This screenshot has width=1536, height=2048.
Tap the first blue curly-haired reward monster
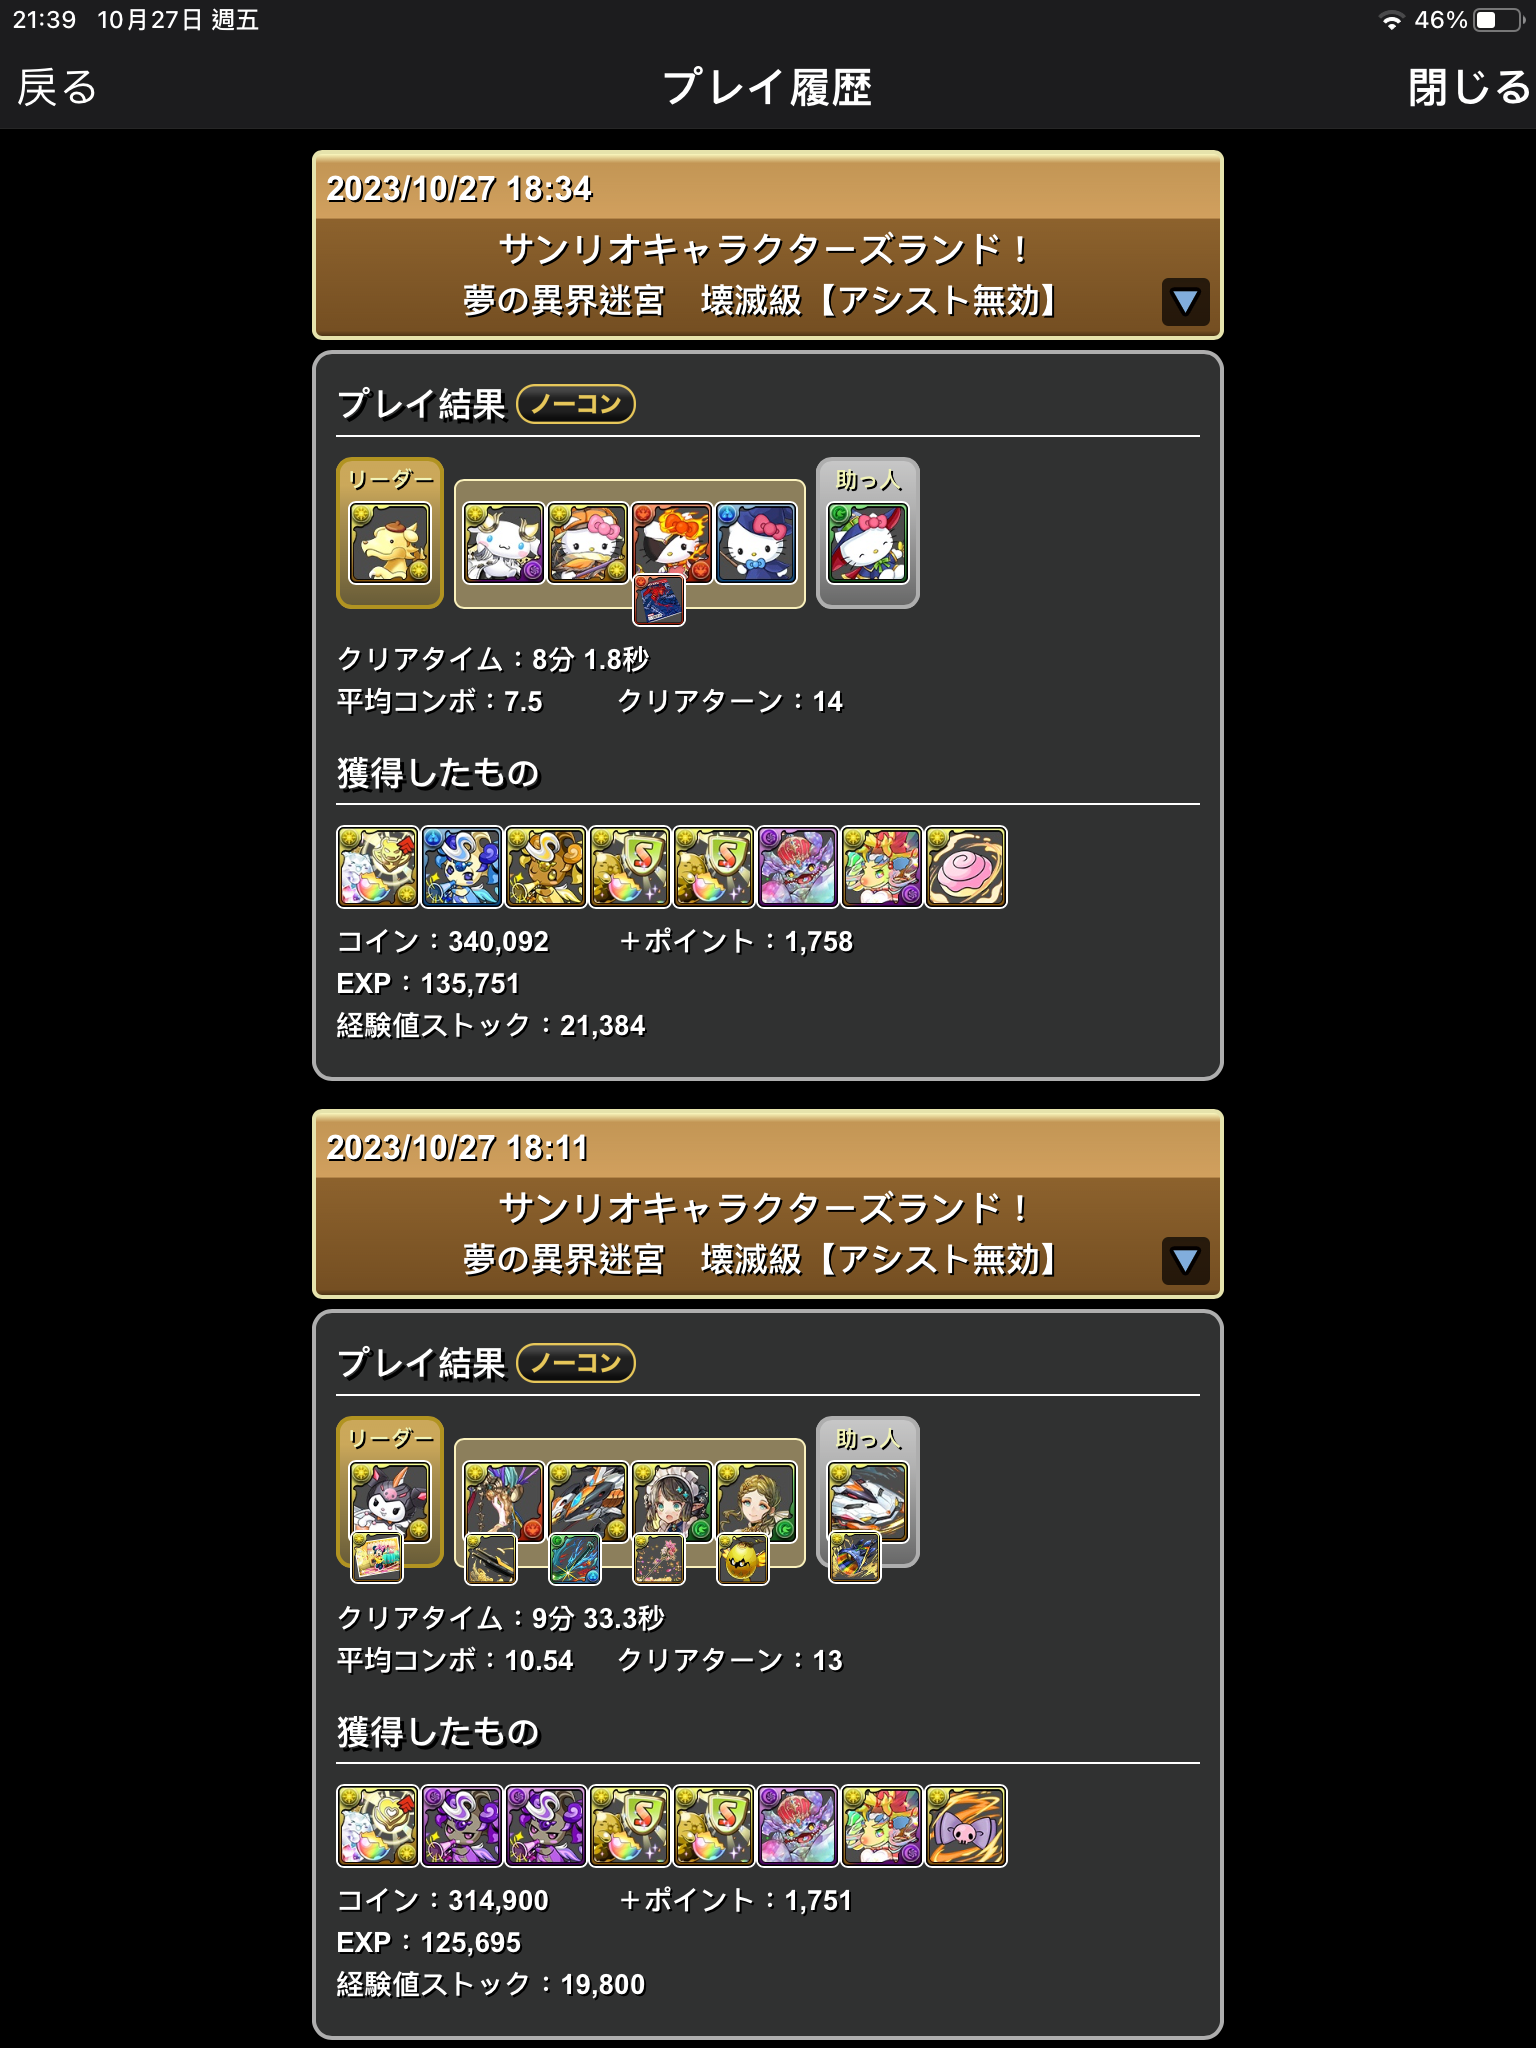tap(461, 867)
